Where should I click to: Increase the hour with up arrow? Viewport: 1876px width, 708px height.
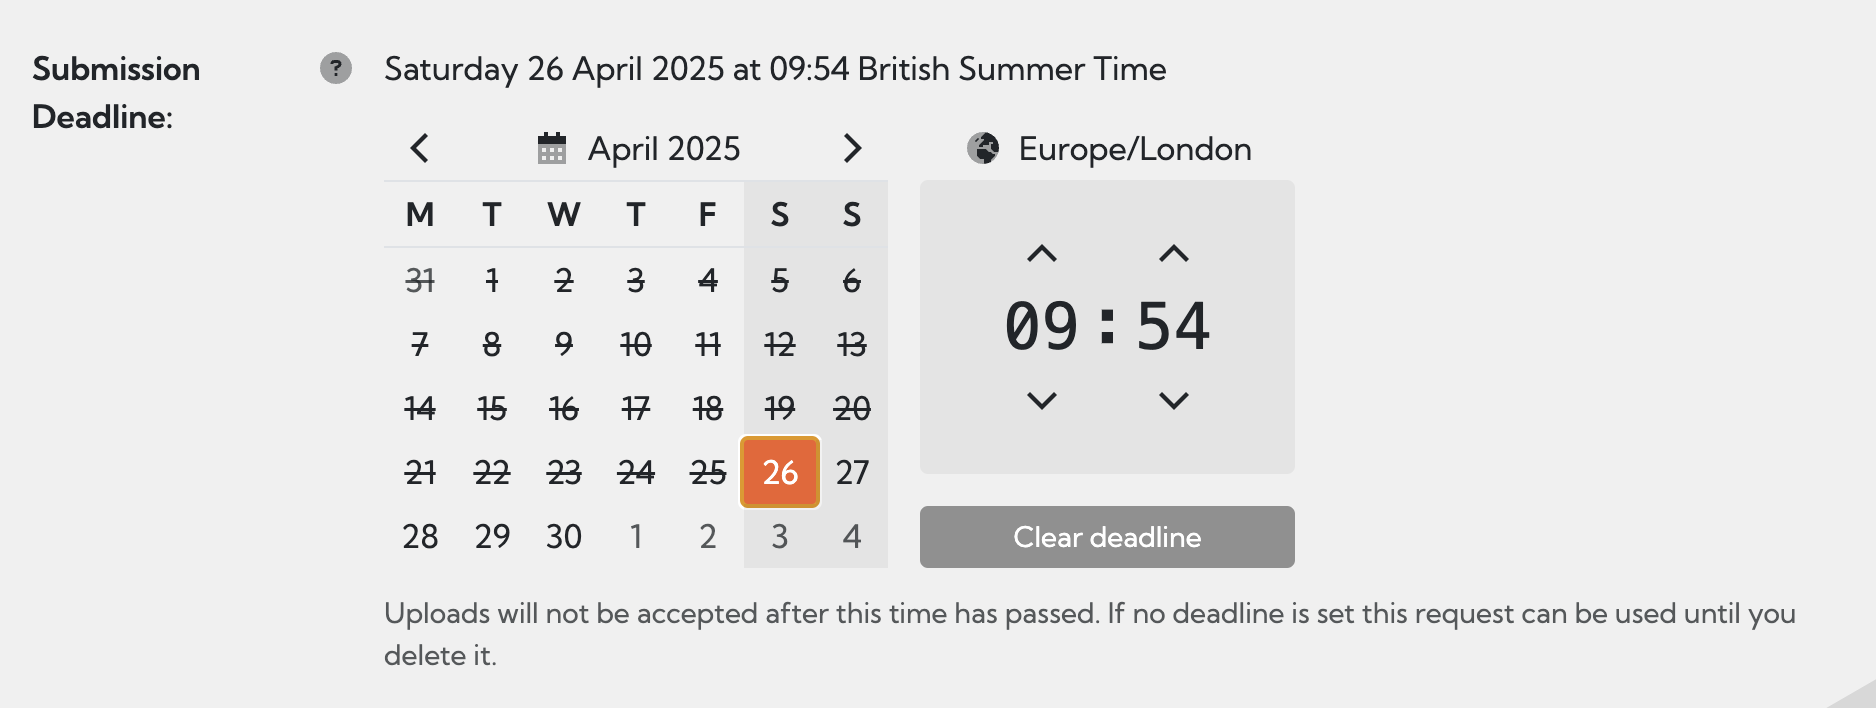[1042, 254]
